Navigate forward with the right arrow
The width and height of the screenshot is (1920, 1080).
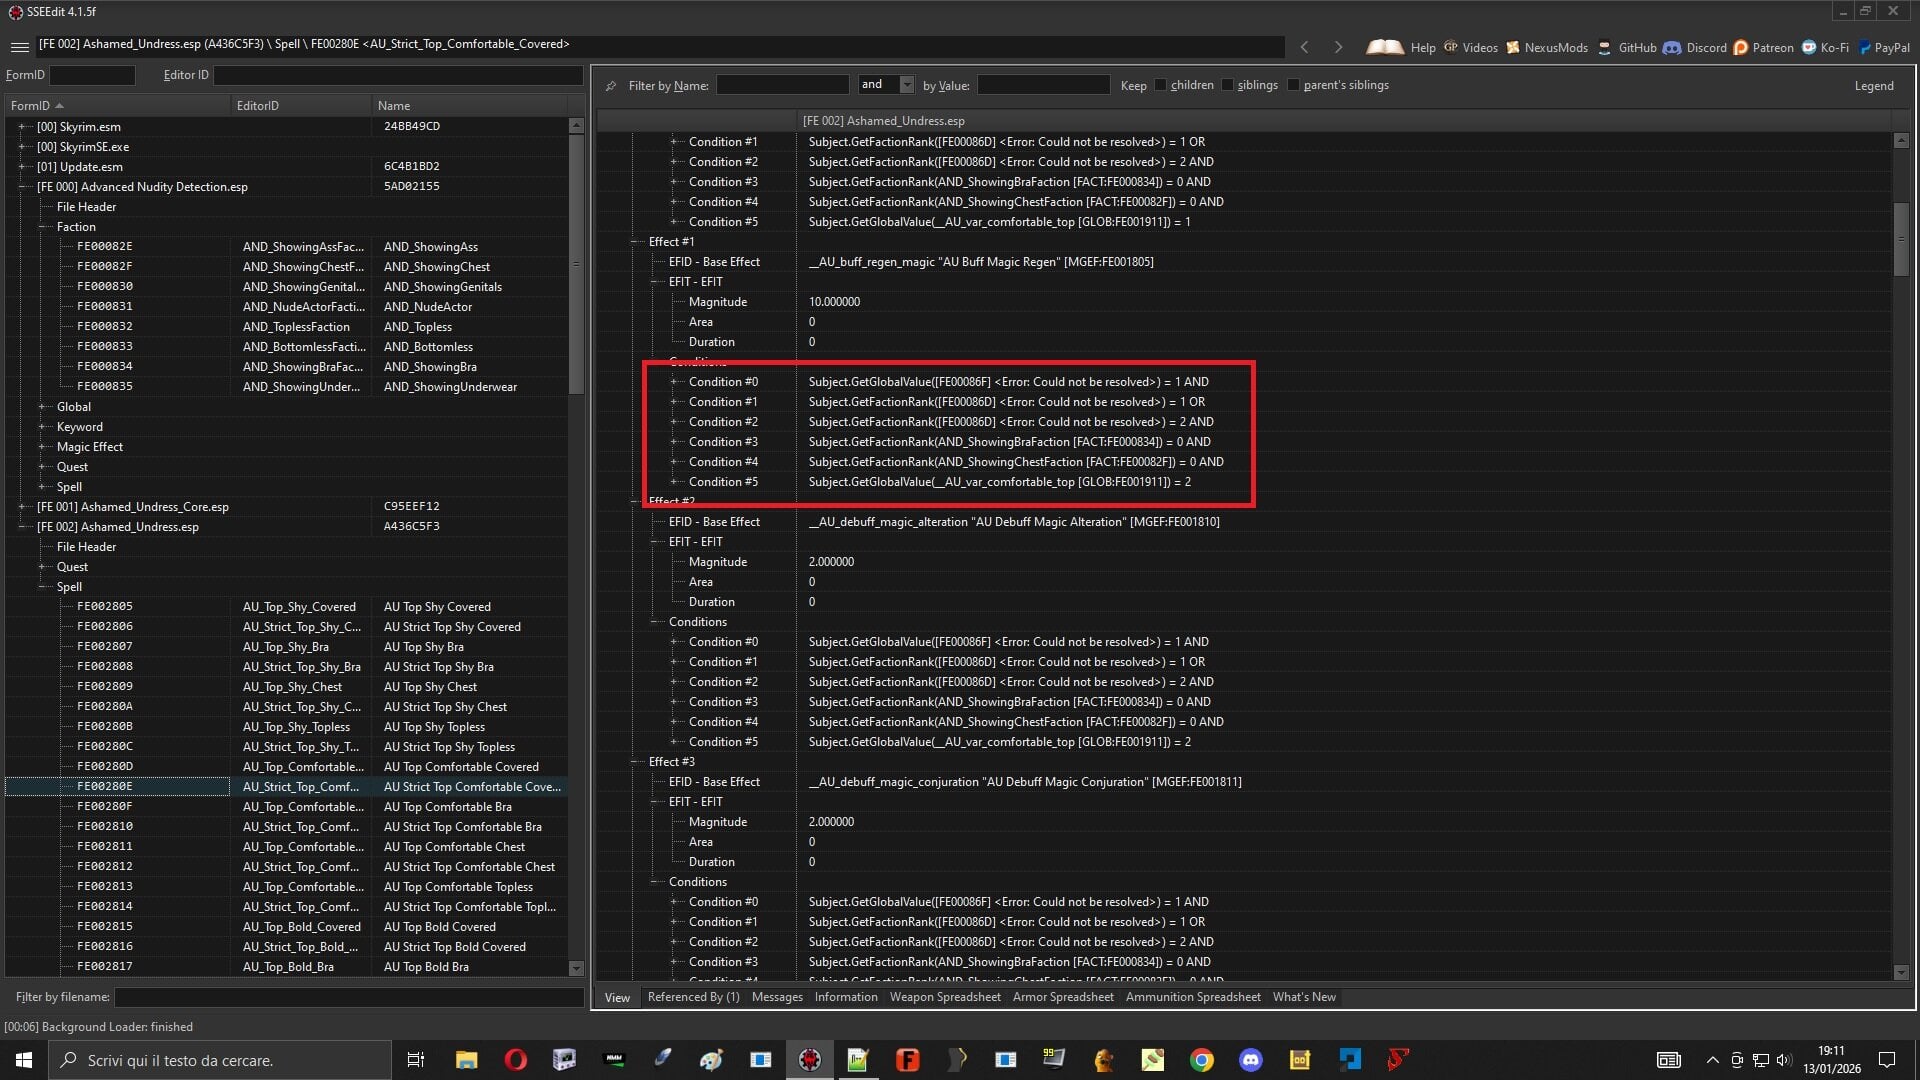[x=1338, y=47]
